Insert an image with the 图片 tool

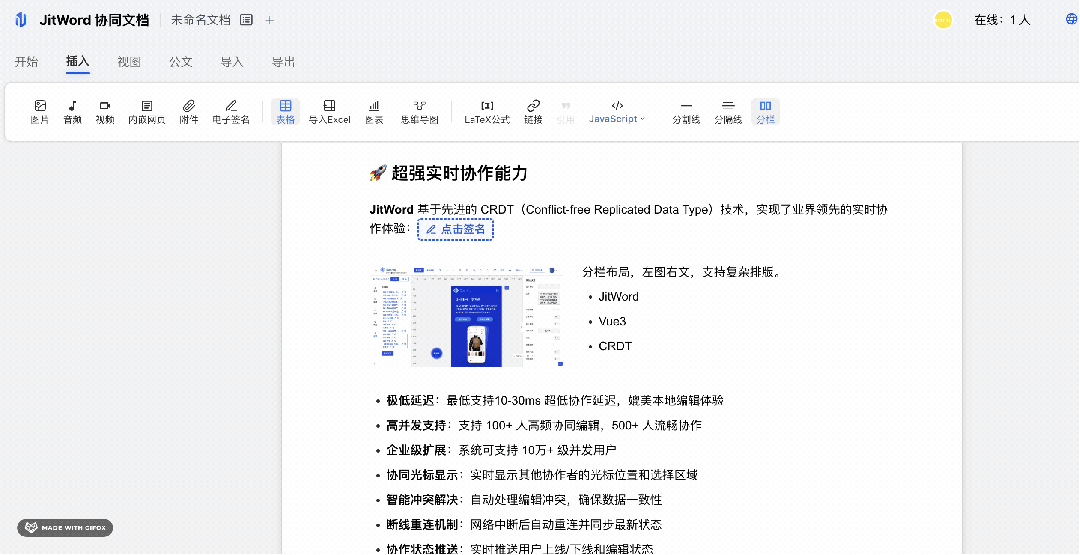(x=40, y=112)
